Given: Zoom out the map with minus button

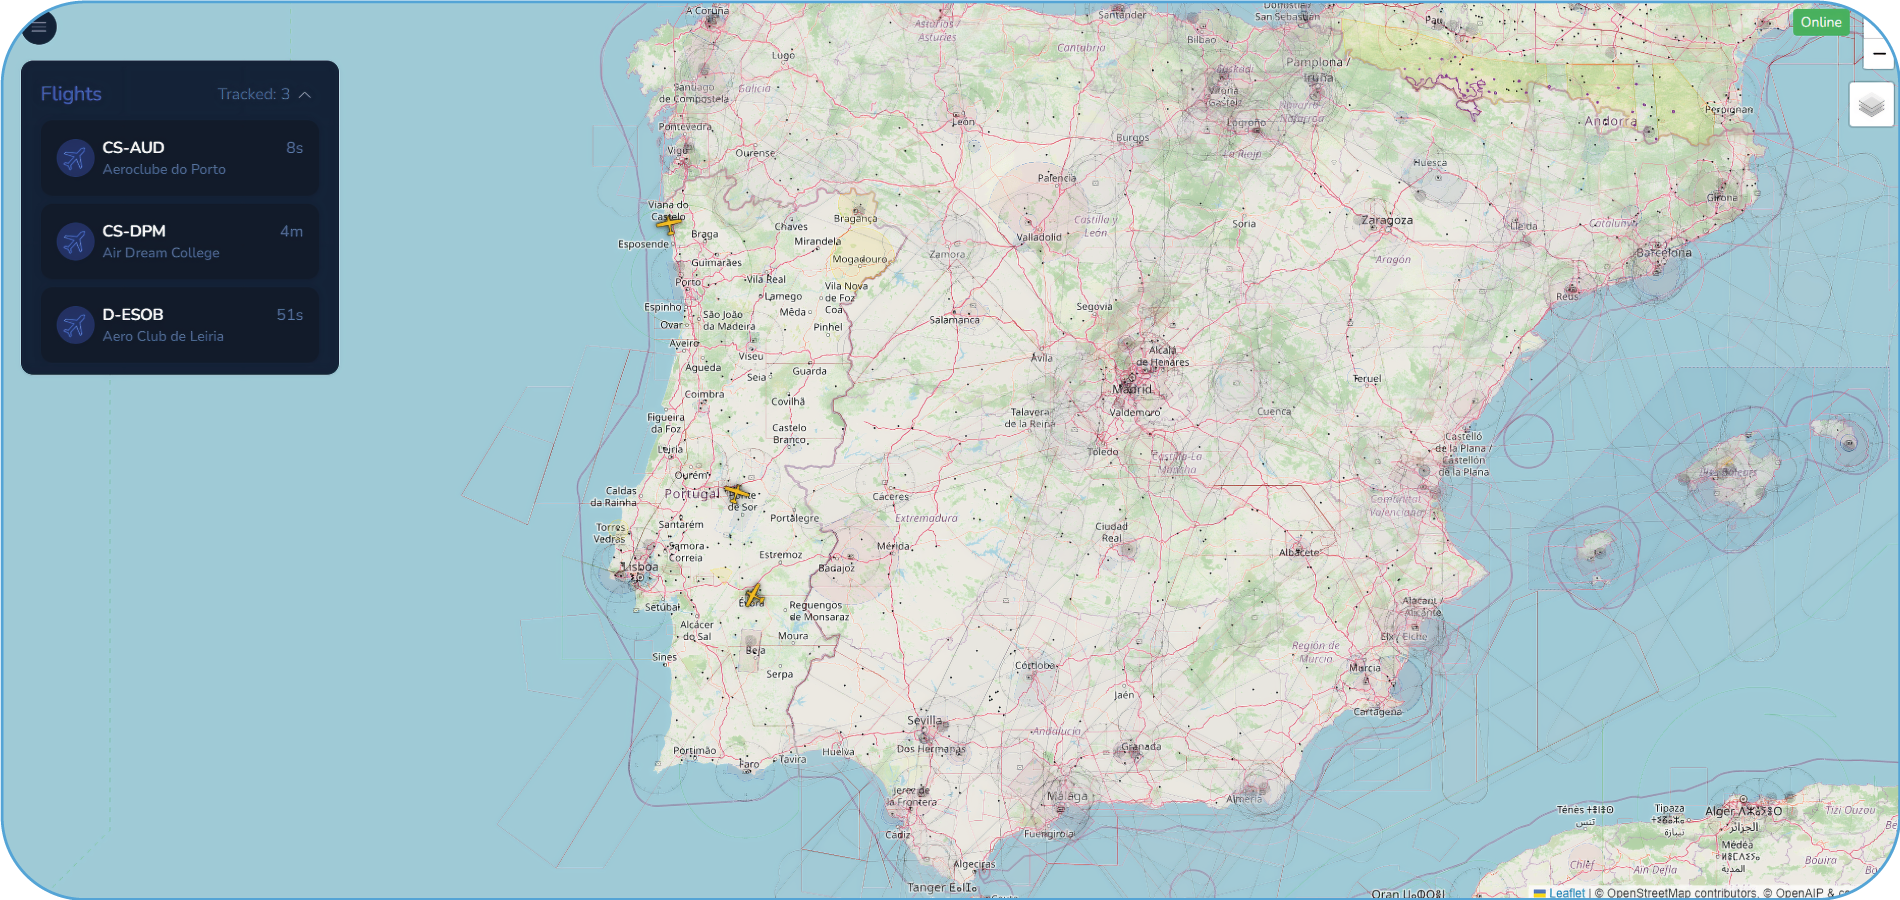Looking at the screenshot, I should [x=1879, y=53].
